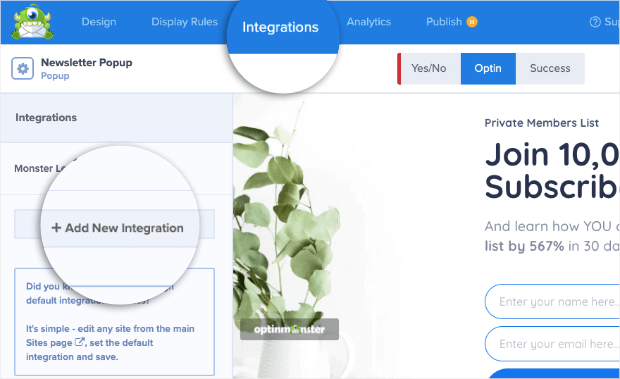Click the Newsletter Popup campaign name
The width and height of the screenshot is (620, 379).
[87, 62]
